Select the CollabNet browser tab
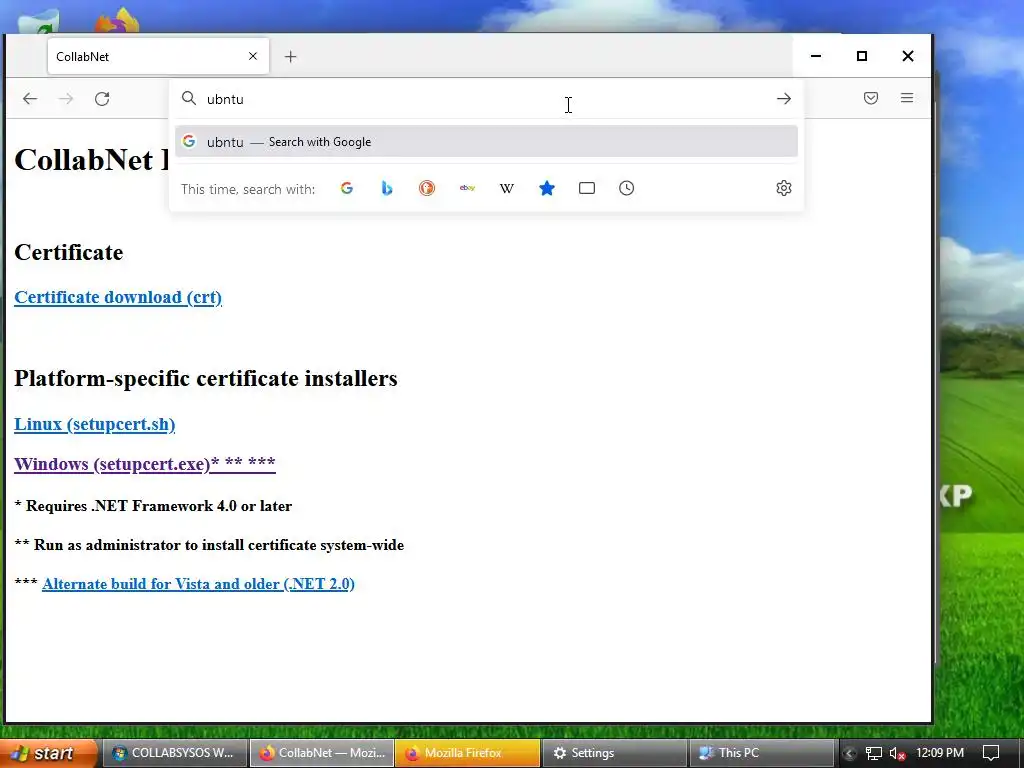Viewport: 1024px width, 768px height. tap(158, 56)
